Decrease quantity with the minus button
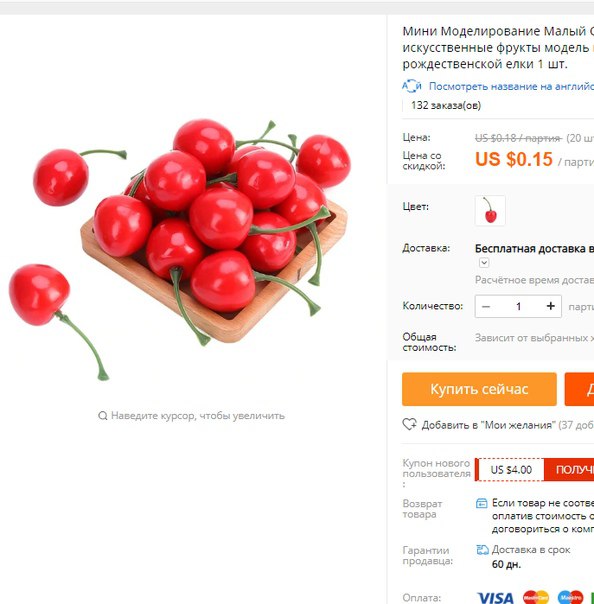This screenshot has width=594, height=604. click(486, 306)
